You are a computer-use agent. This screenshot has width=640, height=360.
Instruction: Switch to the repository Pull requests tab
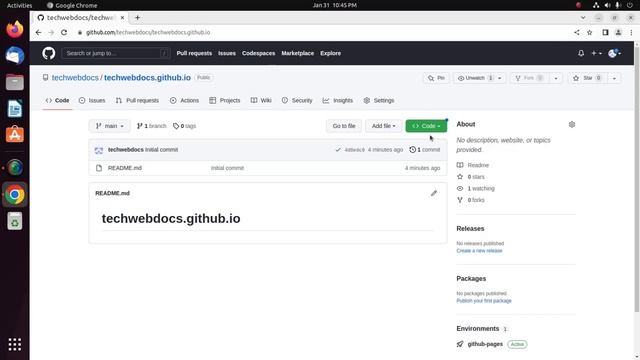coord(137,100)
